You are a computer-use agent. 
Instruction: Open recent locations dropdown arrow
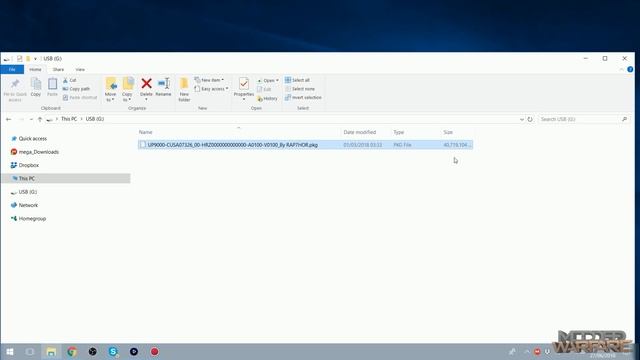31,119
